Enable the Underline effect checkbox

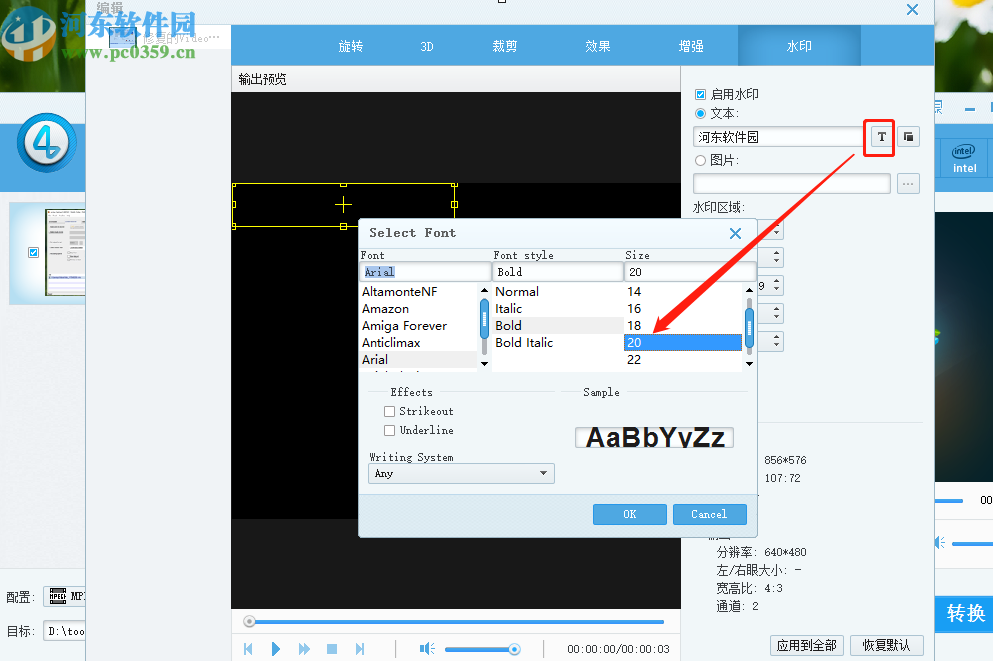[390, 430]
